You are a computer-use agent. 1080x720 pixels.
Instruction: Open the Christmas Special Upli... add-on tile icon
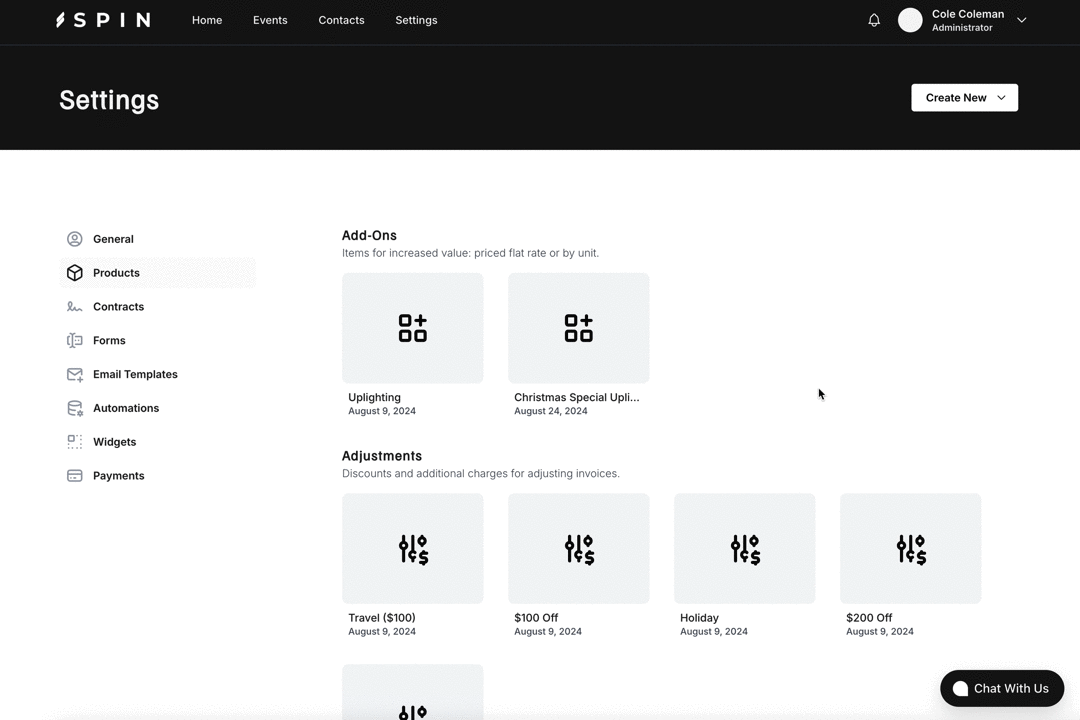pyautogui.click(x=579, y=328)
